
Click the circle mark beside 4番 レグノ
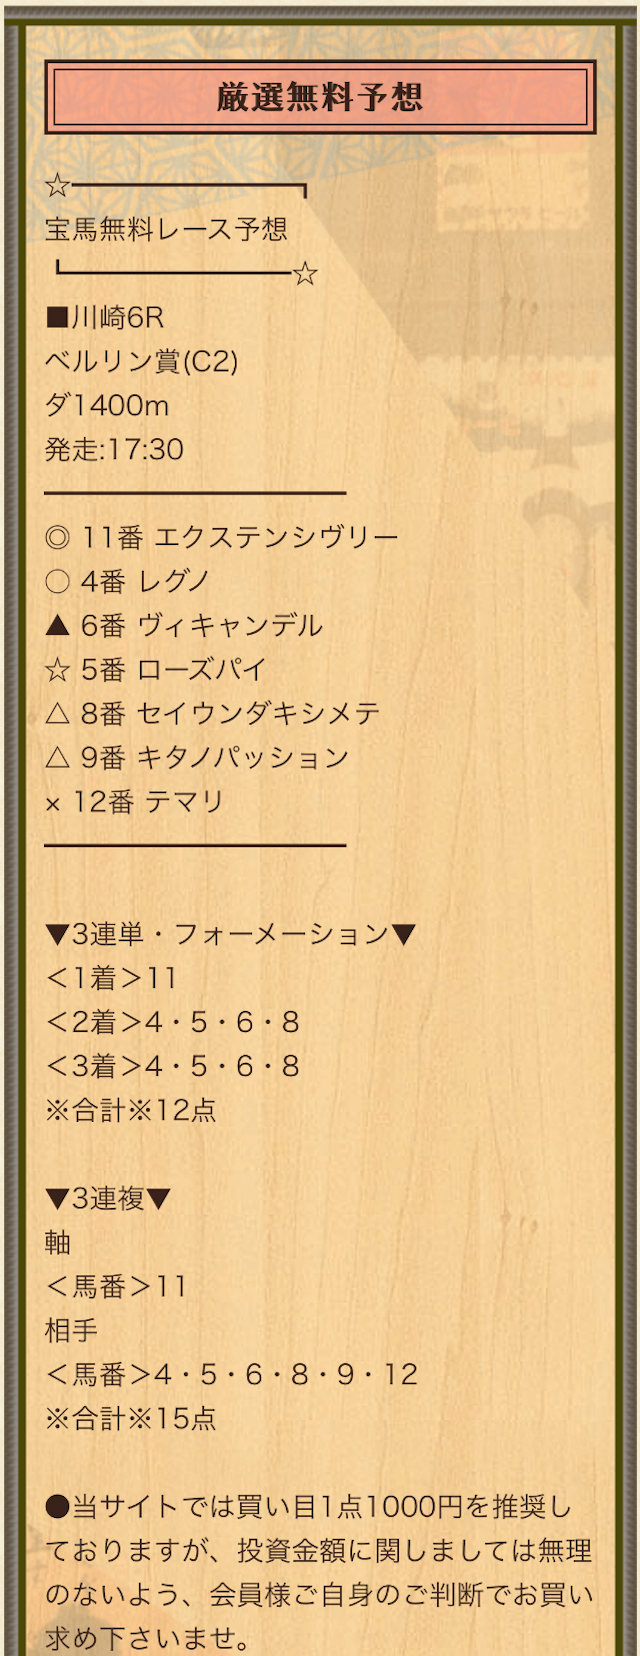[58, 582]
